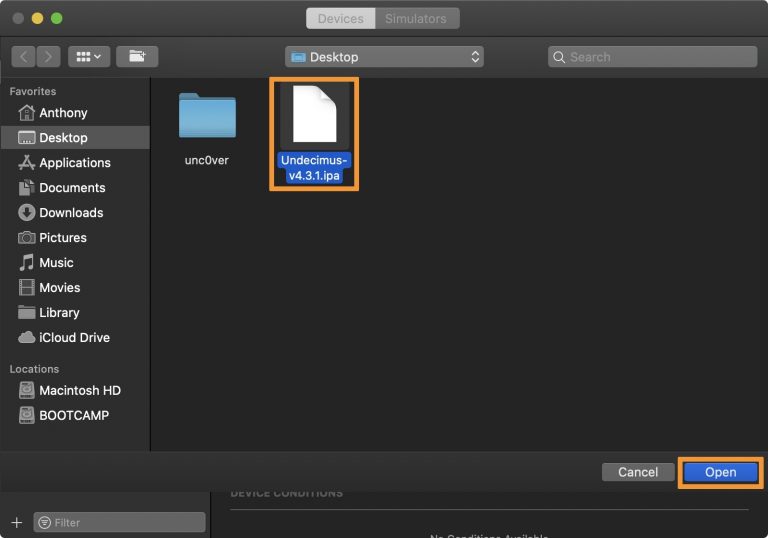768x538 pixels.
Task: Click the yellow minimize window button
Action: pos(37,19)
